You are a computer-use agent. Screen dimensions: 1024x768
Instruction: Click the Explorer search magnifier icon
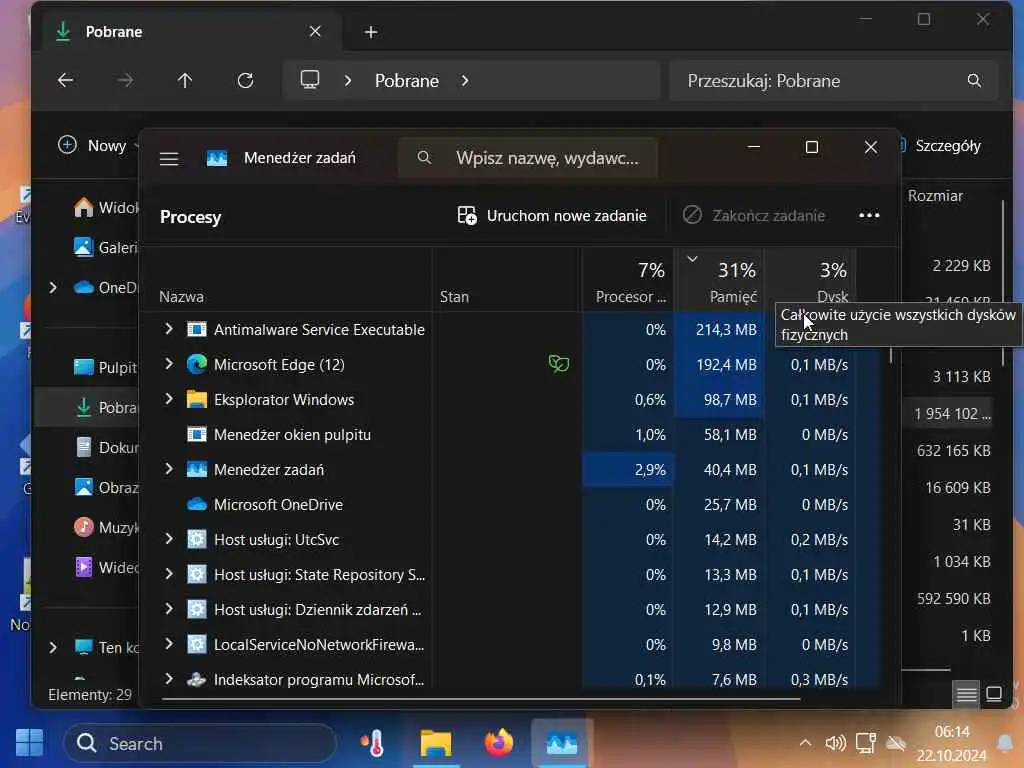(x=974, y=80)
